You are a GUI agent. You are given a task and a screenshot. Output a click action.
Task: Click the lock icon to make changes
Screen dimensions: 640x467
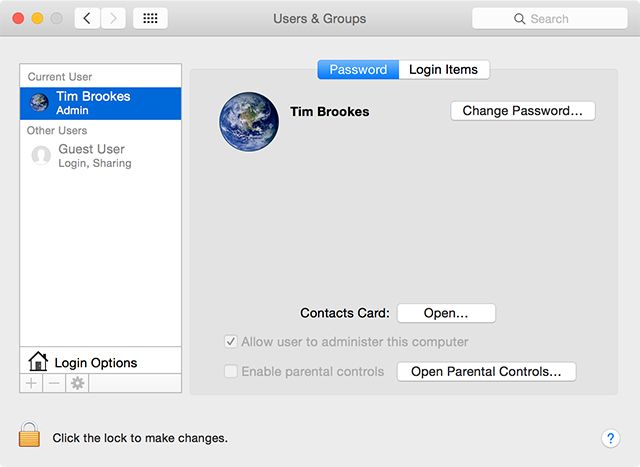coord(29,435)
